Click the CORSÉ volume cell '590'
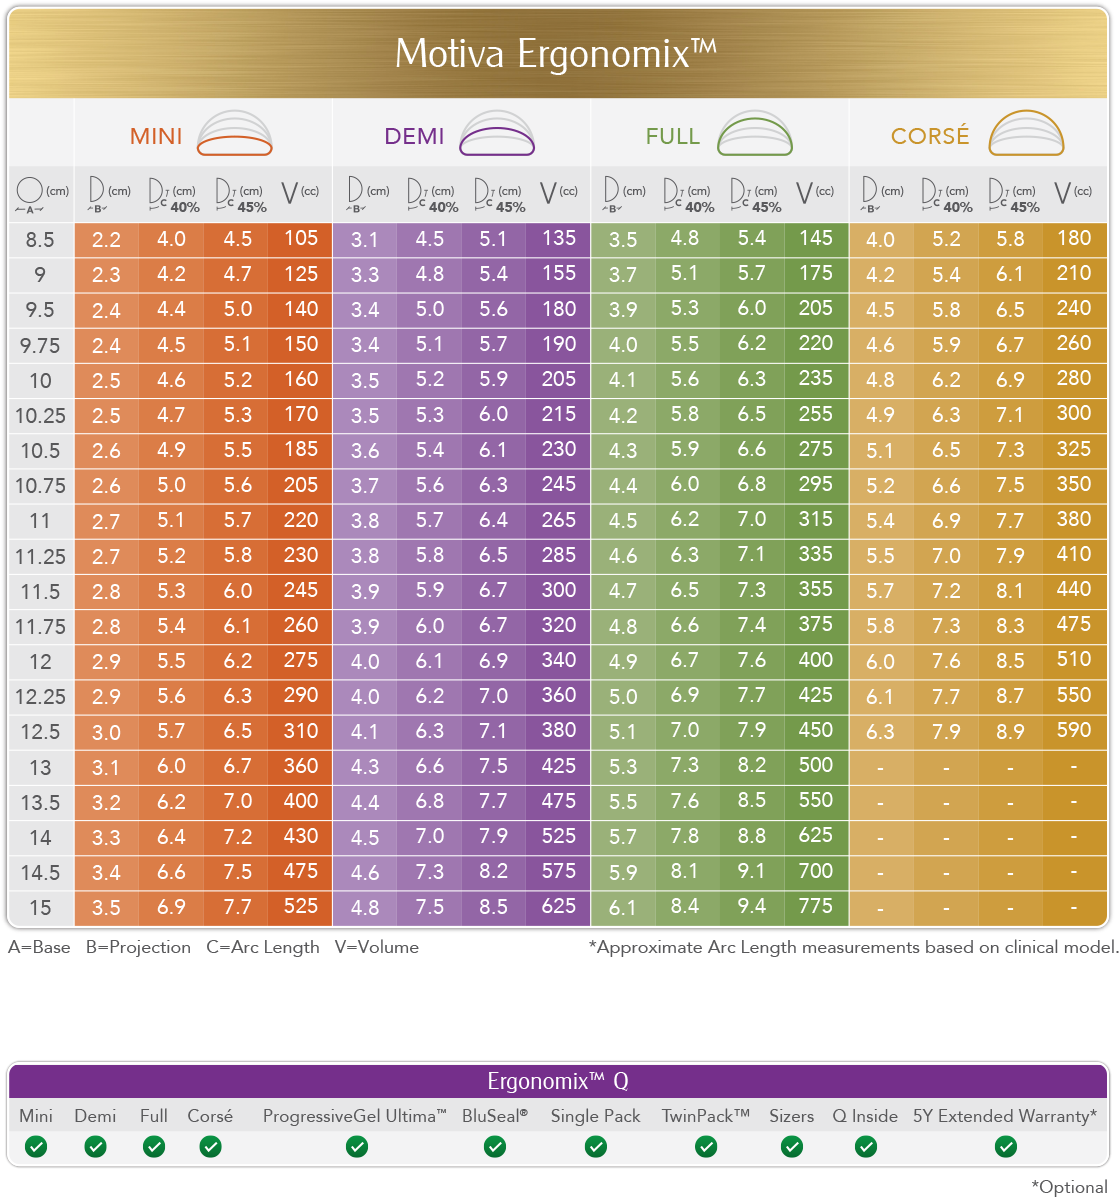Image resolution: width=1119 pixels, height=1197 pixels. pos(1073,731)
